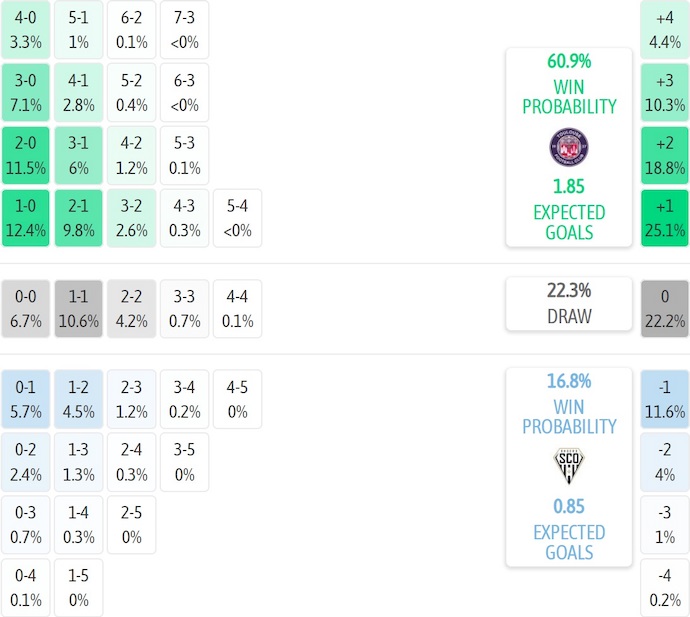Click the Angers SCO club crest icon

(x=568, y=467)
